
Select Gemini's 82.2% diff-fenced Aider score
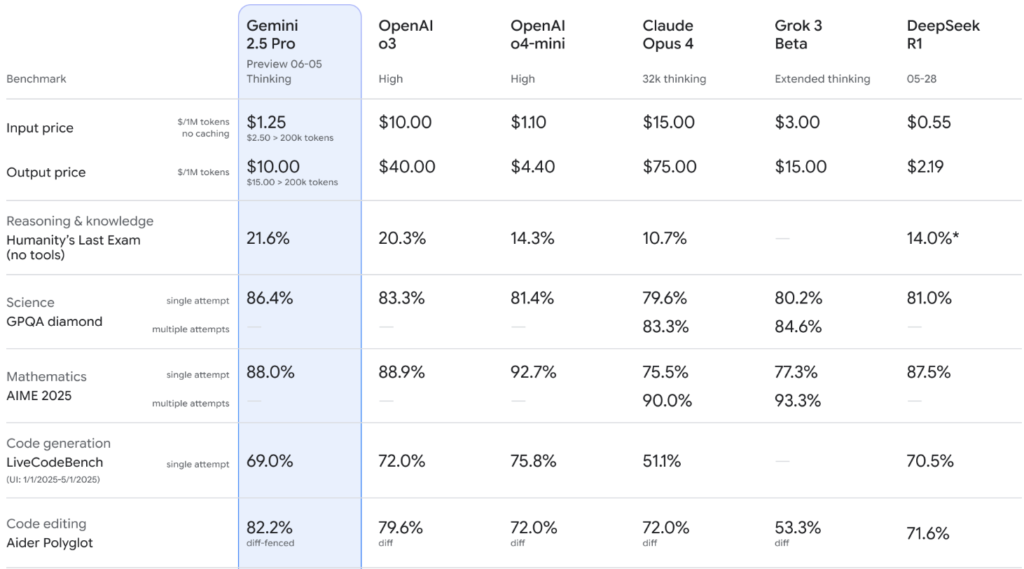tap(270, 527)
